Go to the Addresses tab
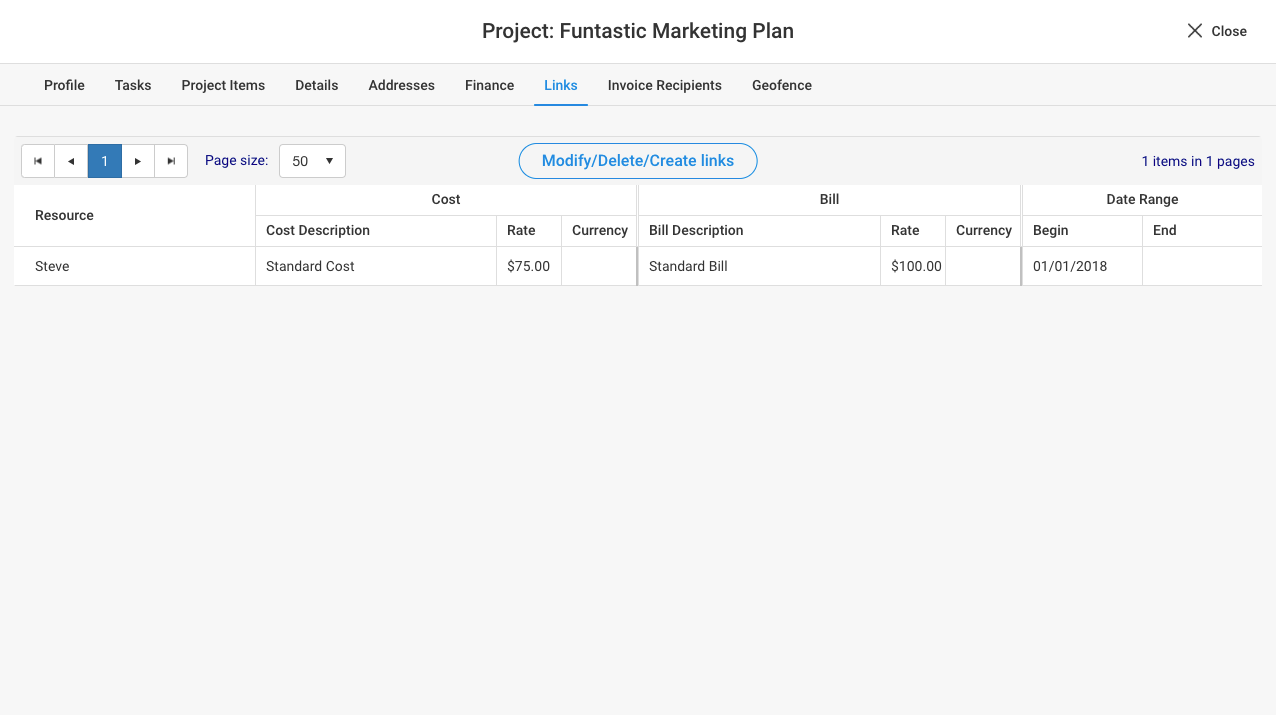Viewport: 1276px width, 715px height. point(402,85)
